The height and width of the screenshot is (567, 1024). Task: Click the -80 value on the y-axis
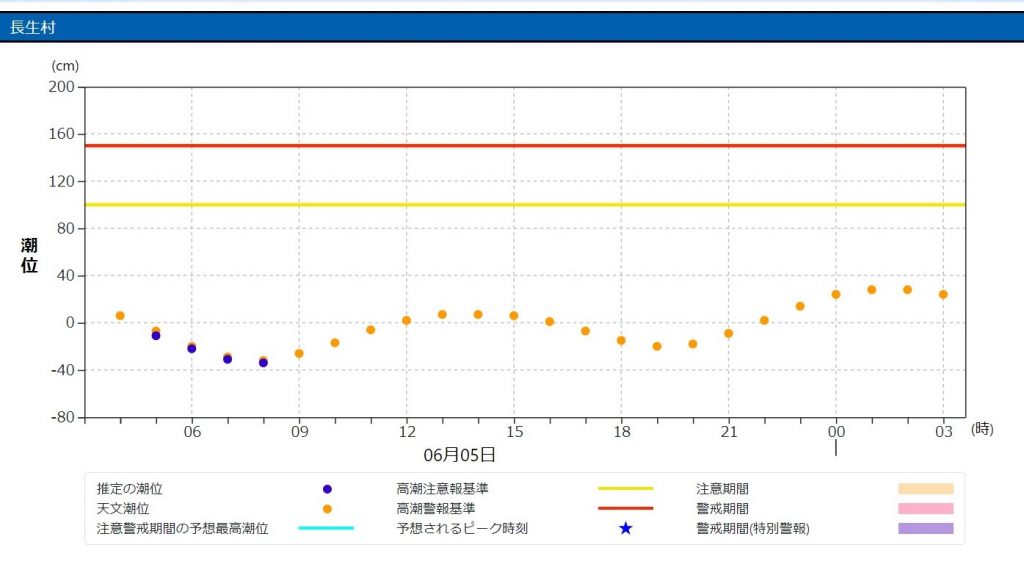click(x=63, y=417)
